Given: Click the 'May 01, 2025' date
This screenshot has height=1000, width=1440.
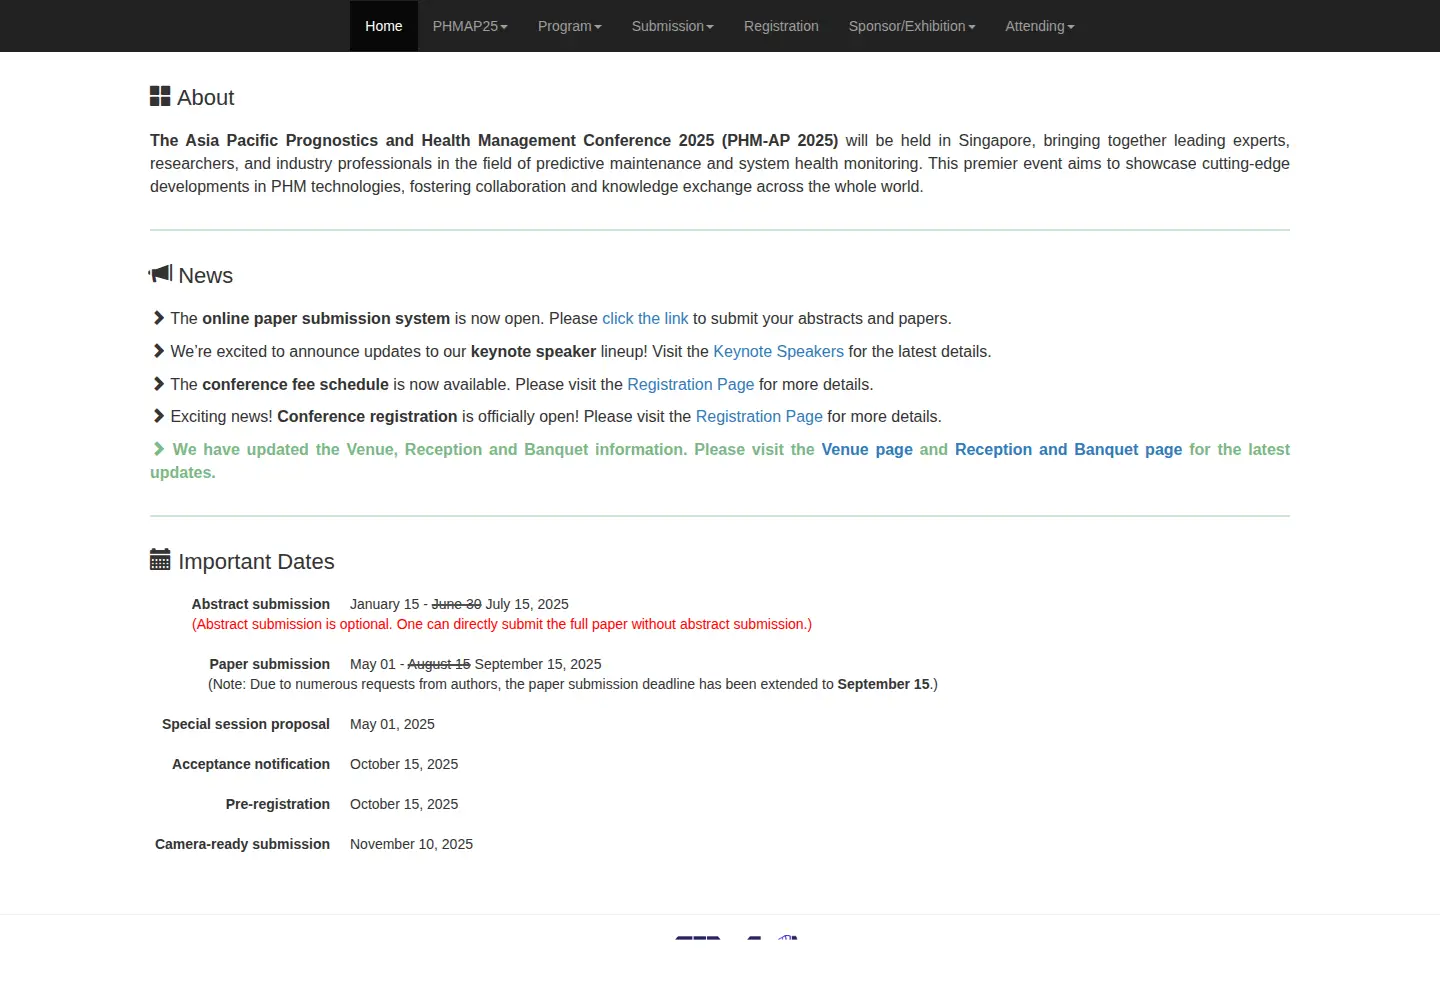Looking at the screenshot, I should pos(392,724).
